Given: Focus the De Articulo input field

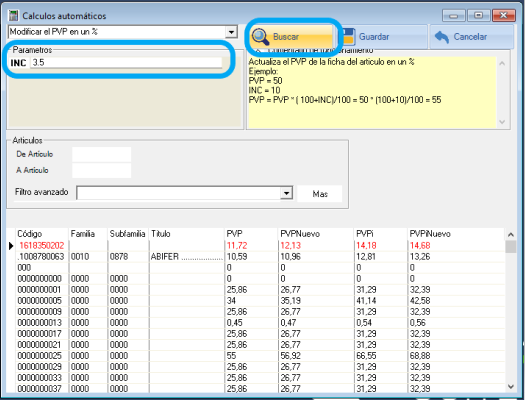Looking at the screenshot, I should click(x=101, y=154).
